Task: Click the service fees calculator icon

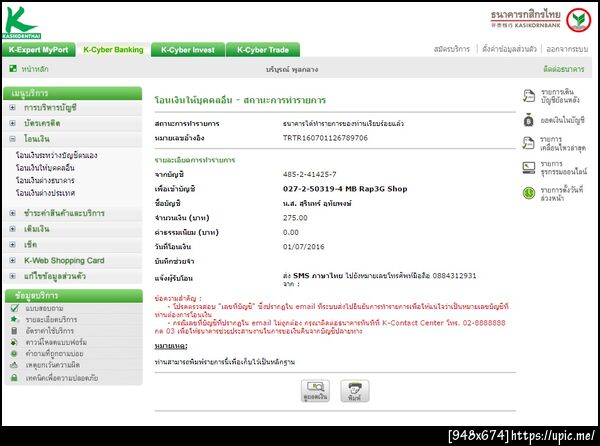Action: pyautogui.click(x=14, y=330)
